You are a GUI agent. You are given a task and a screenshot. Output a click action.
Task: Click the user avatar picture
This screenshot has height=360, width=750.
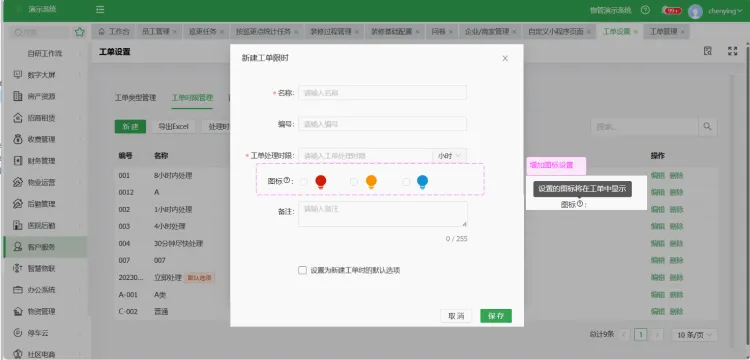[x=695, y=11]
